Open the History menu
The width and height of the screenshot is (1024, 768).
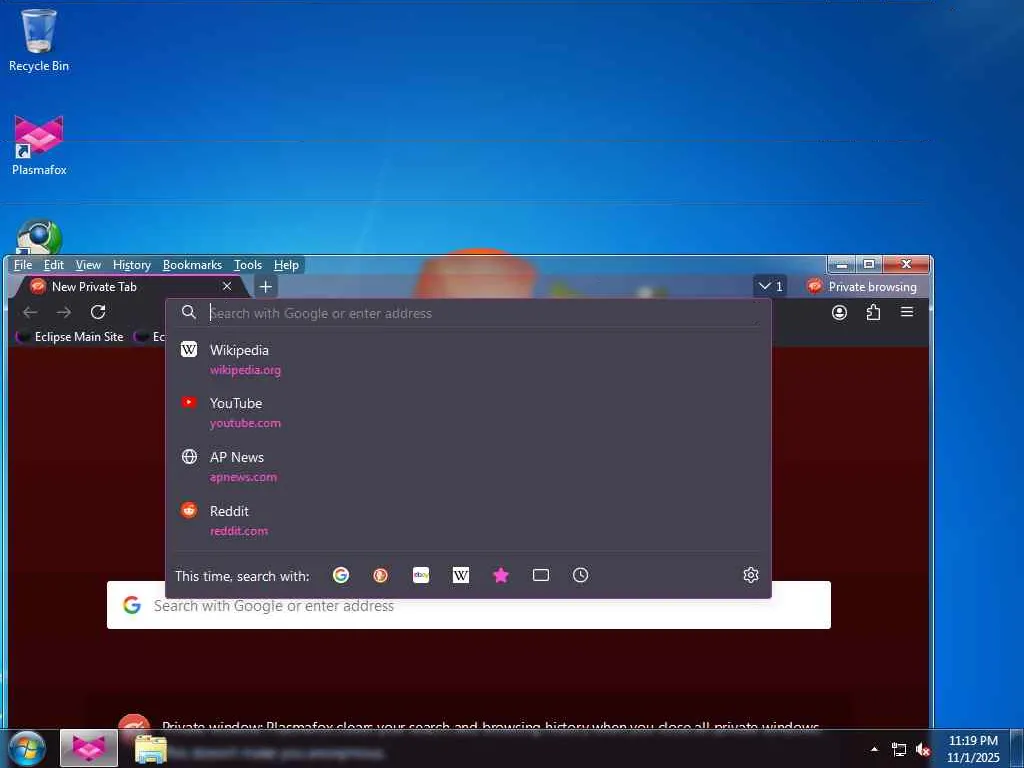132,264
